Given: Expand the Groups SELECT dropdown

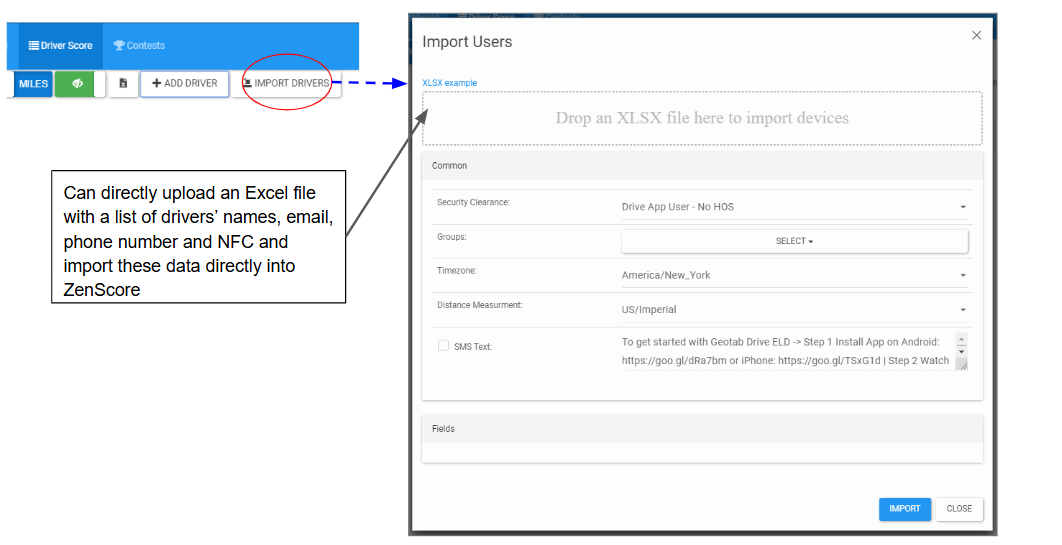Looking at the screenshot, I should [x=794, y=241].
